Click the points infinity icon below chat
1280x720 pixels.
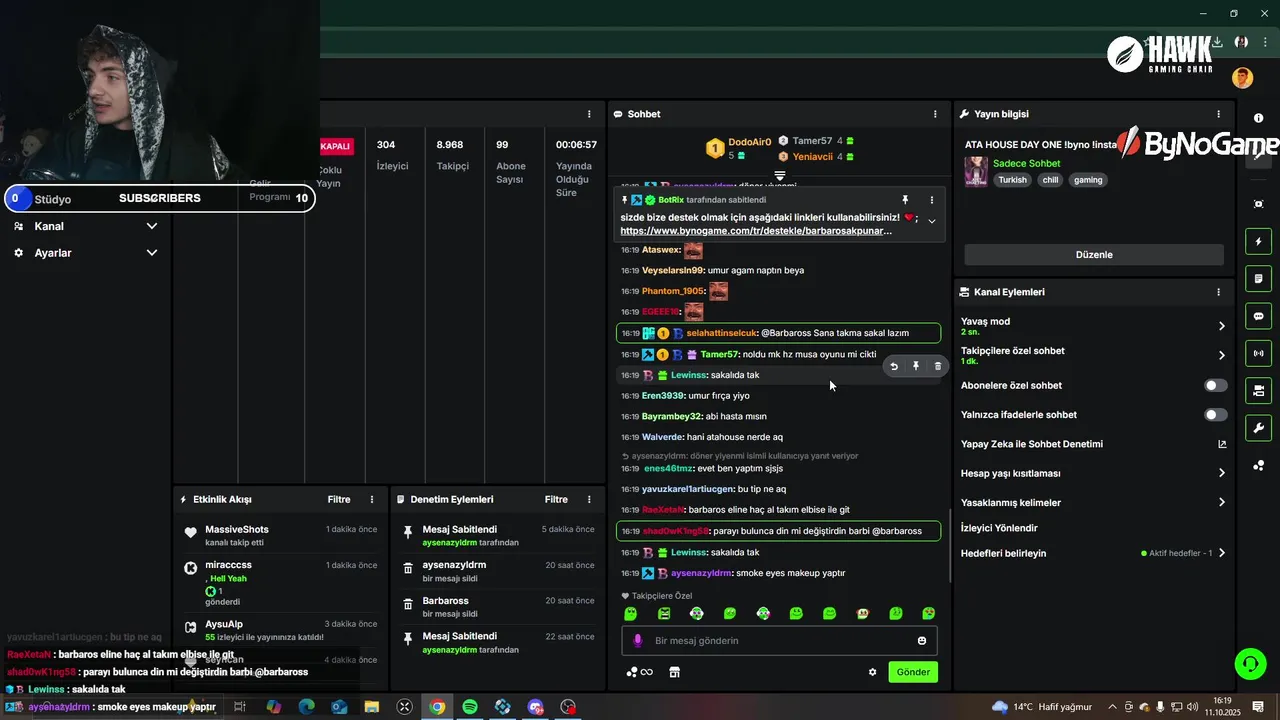(x=639, y=672)
